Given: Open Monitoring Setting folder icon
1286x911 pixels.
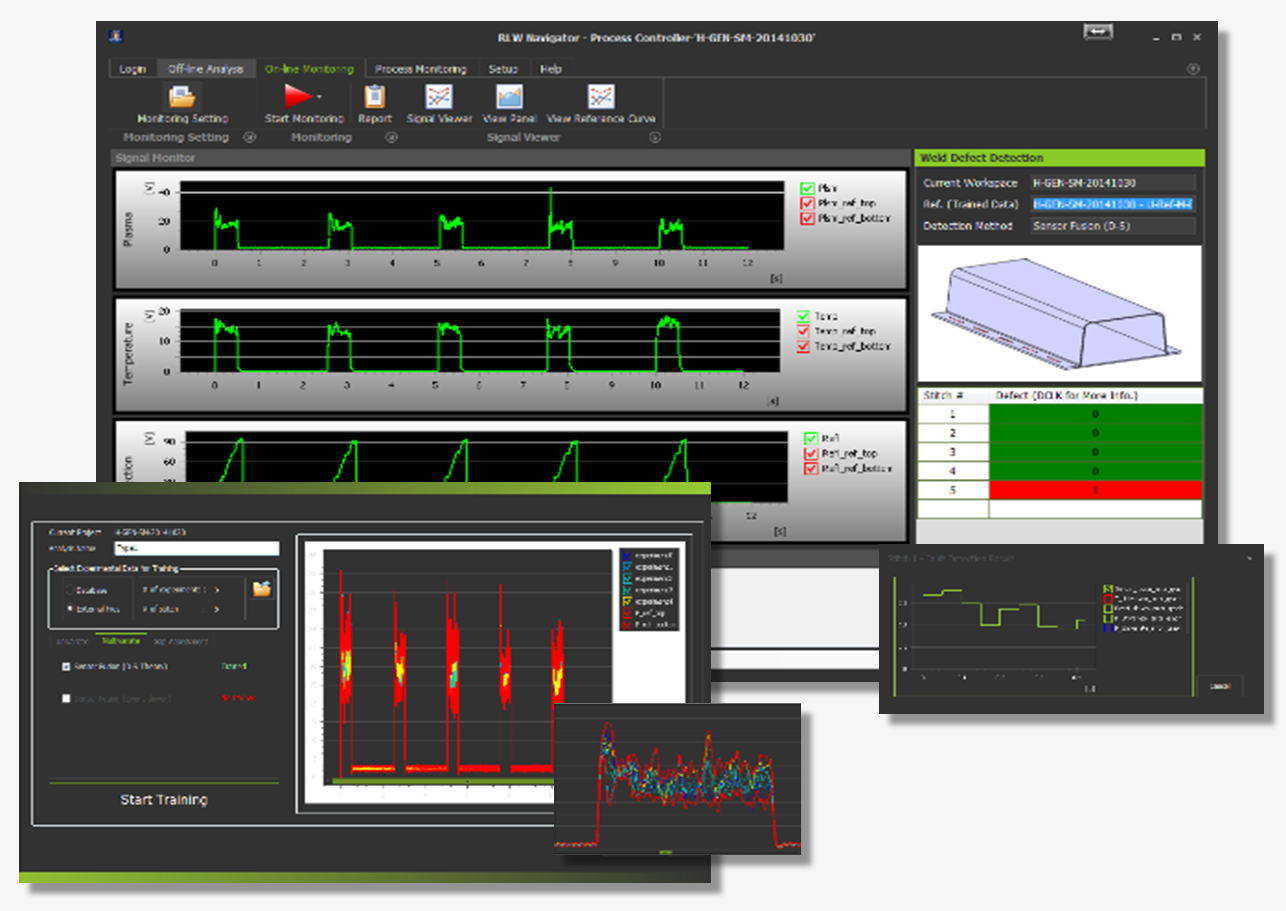Looking at the screenshot, I should (x=182, y=97).
